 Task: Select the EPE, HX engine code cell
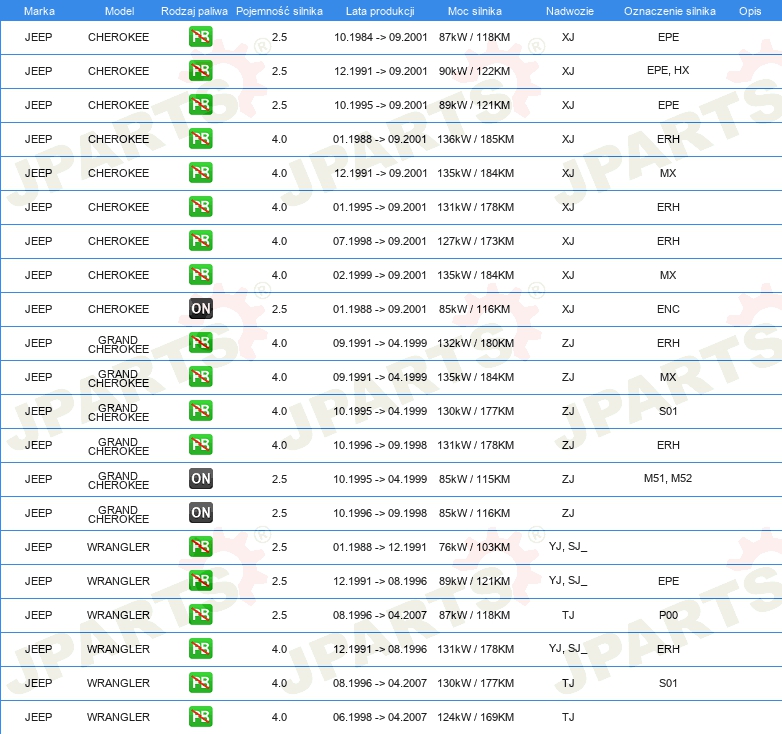click(668, 70)
